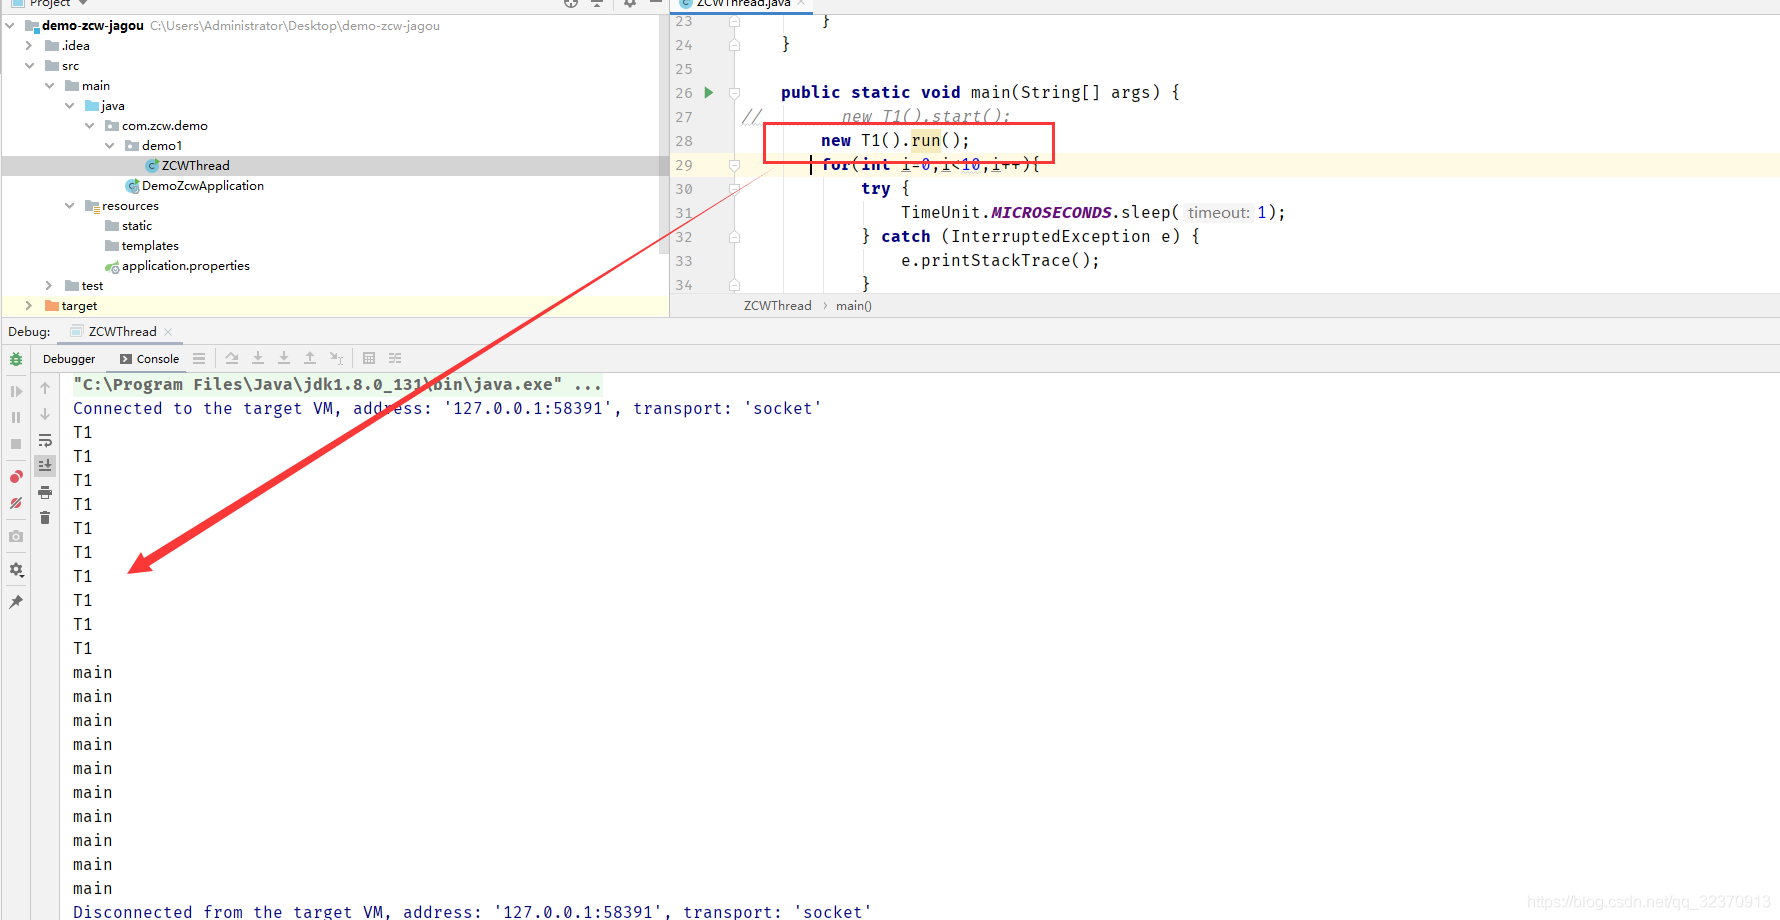Image resolution: width=1780 pixels, height=920 pixels.
Task: Click the Trace Current Stream Chain icon
Action: click(395, 358)
